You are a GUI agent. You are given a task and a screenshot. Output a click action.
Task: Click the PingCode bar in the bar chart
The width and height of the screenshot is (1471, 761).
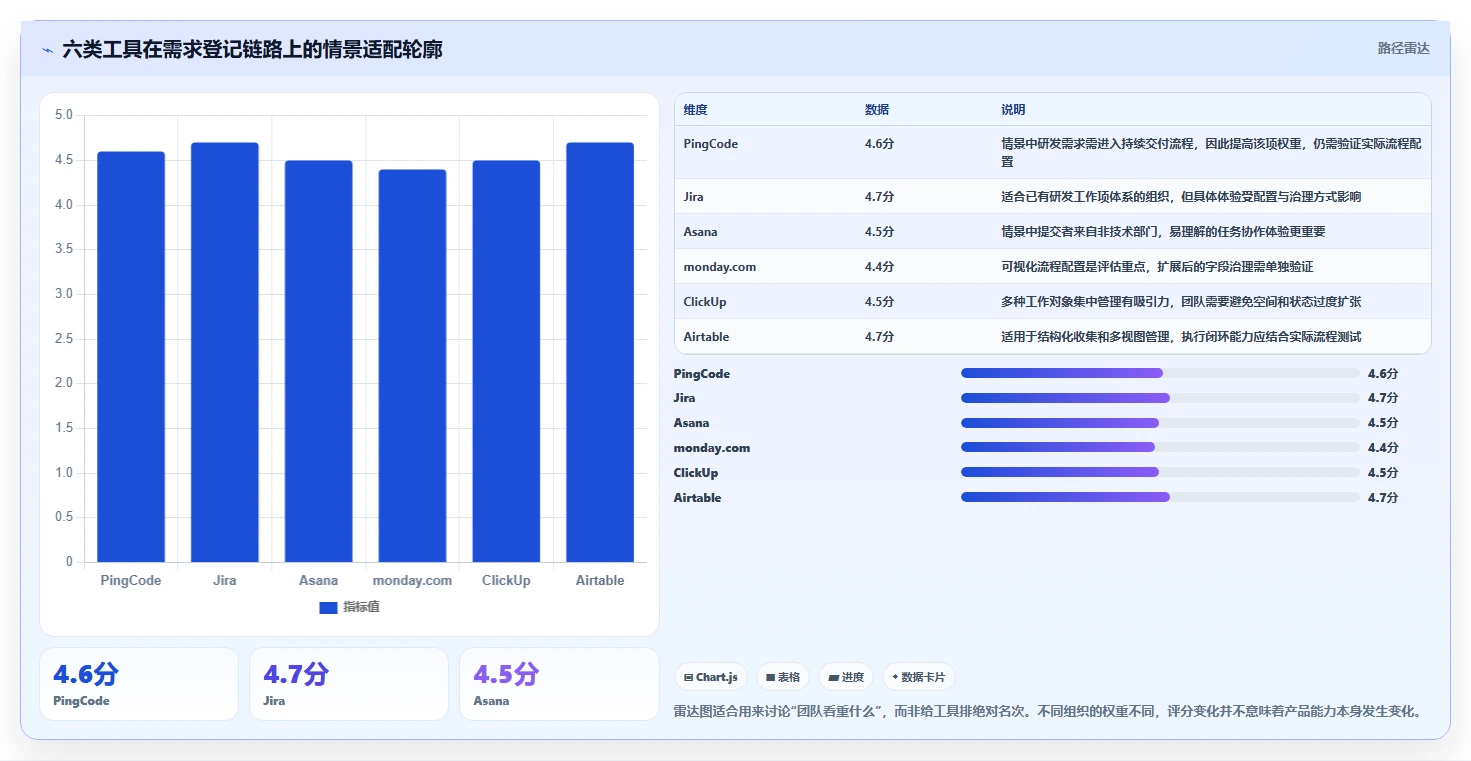(131, 357)
